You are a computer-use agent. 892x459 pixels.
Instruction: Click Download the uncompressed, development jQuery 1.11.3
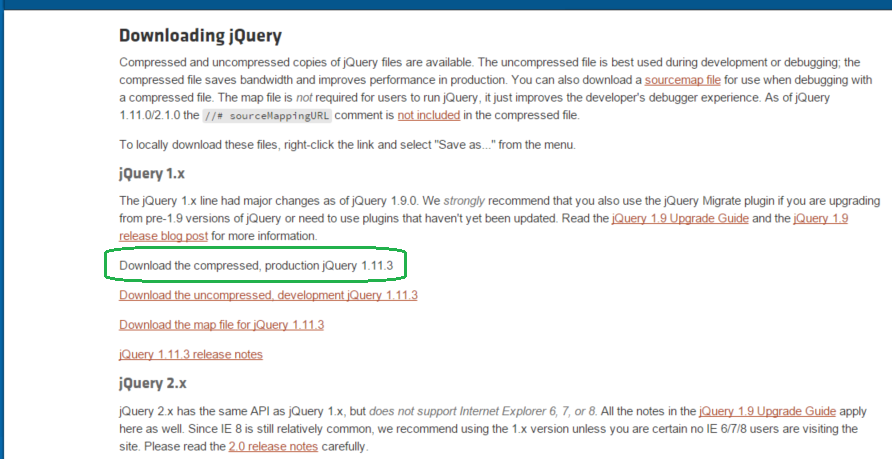pyautogui.click(x=268, y=295)
